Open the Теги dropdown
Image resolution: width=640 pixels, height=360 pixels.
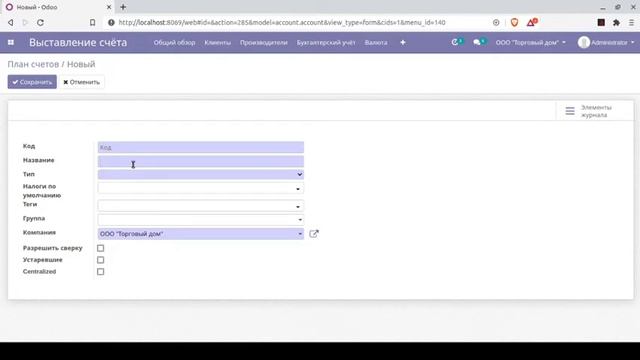(x=201, y=206)
